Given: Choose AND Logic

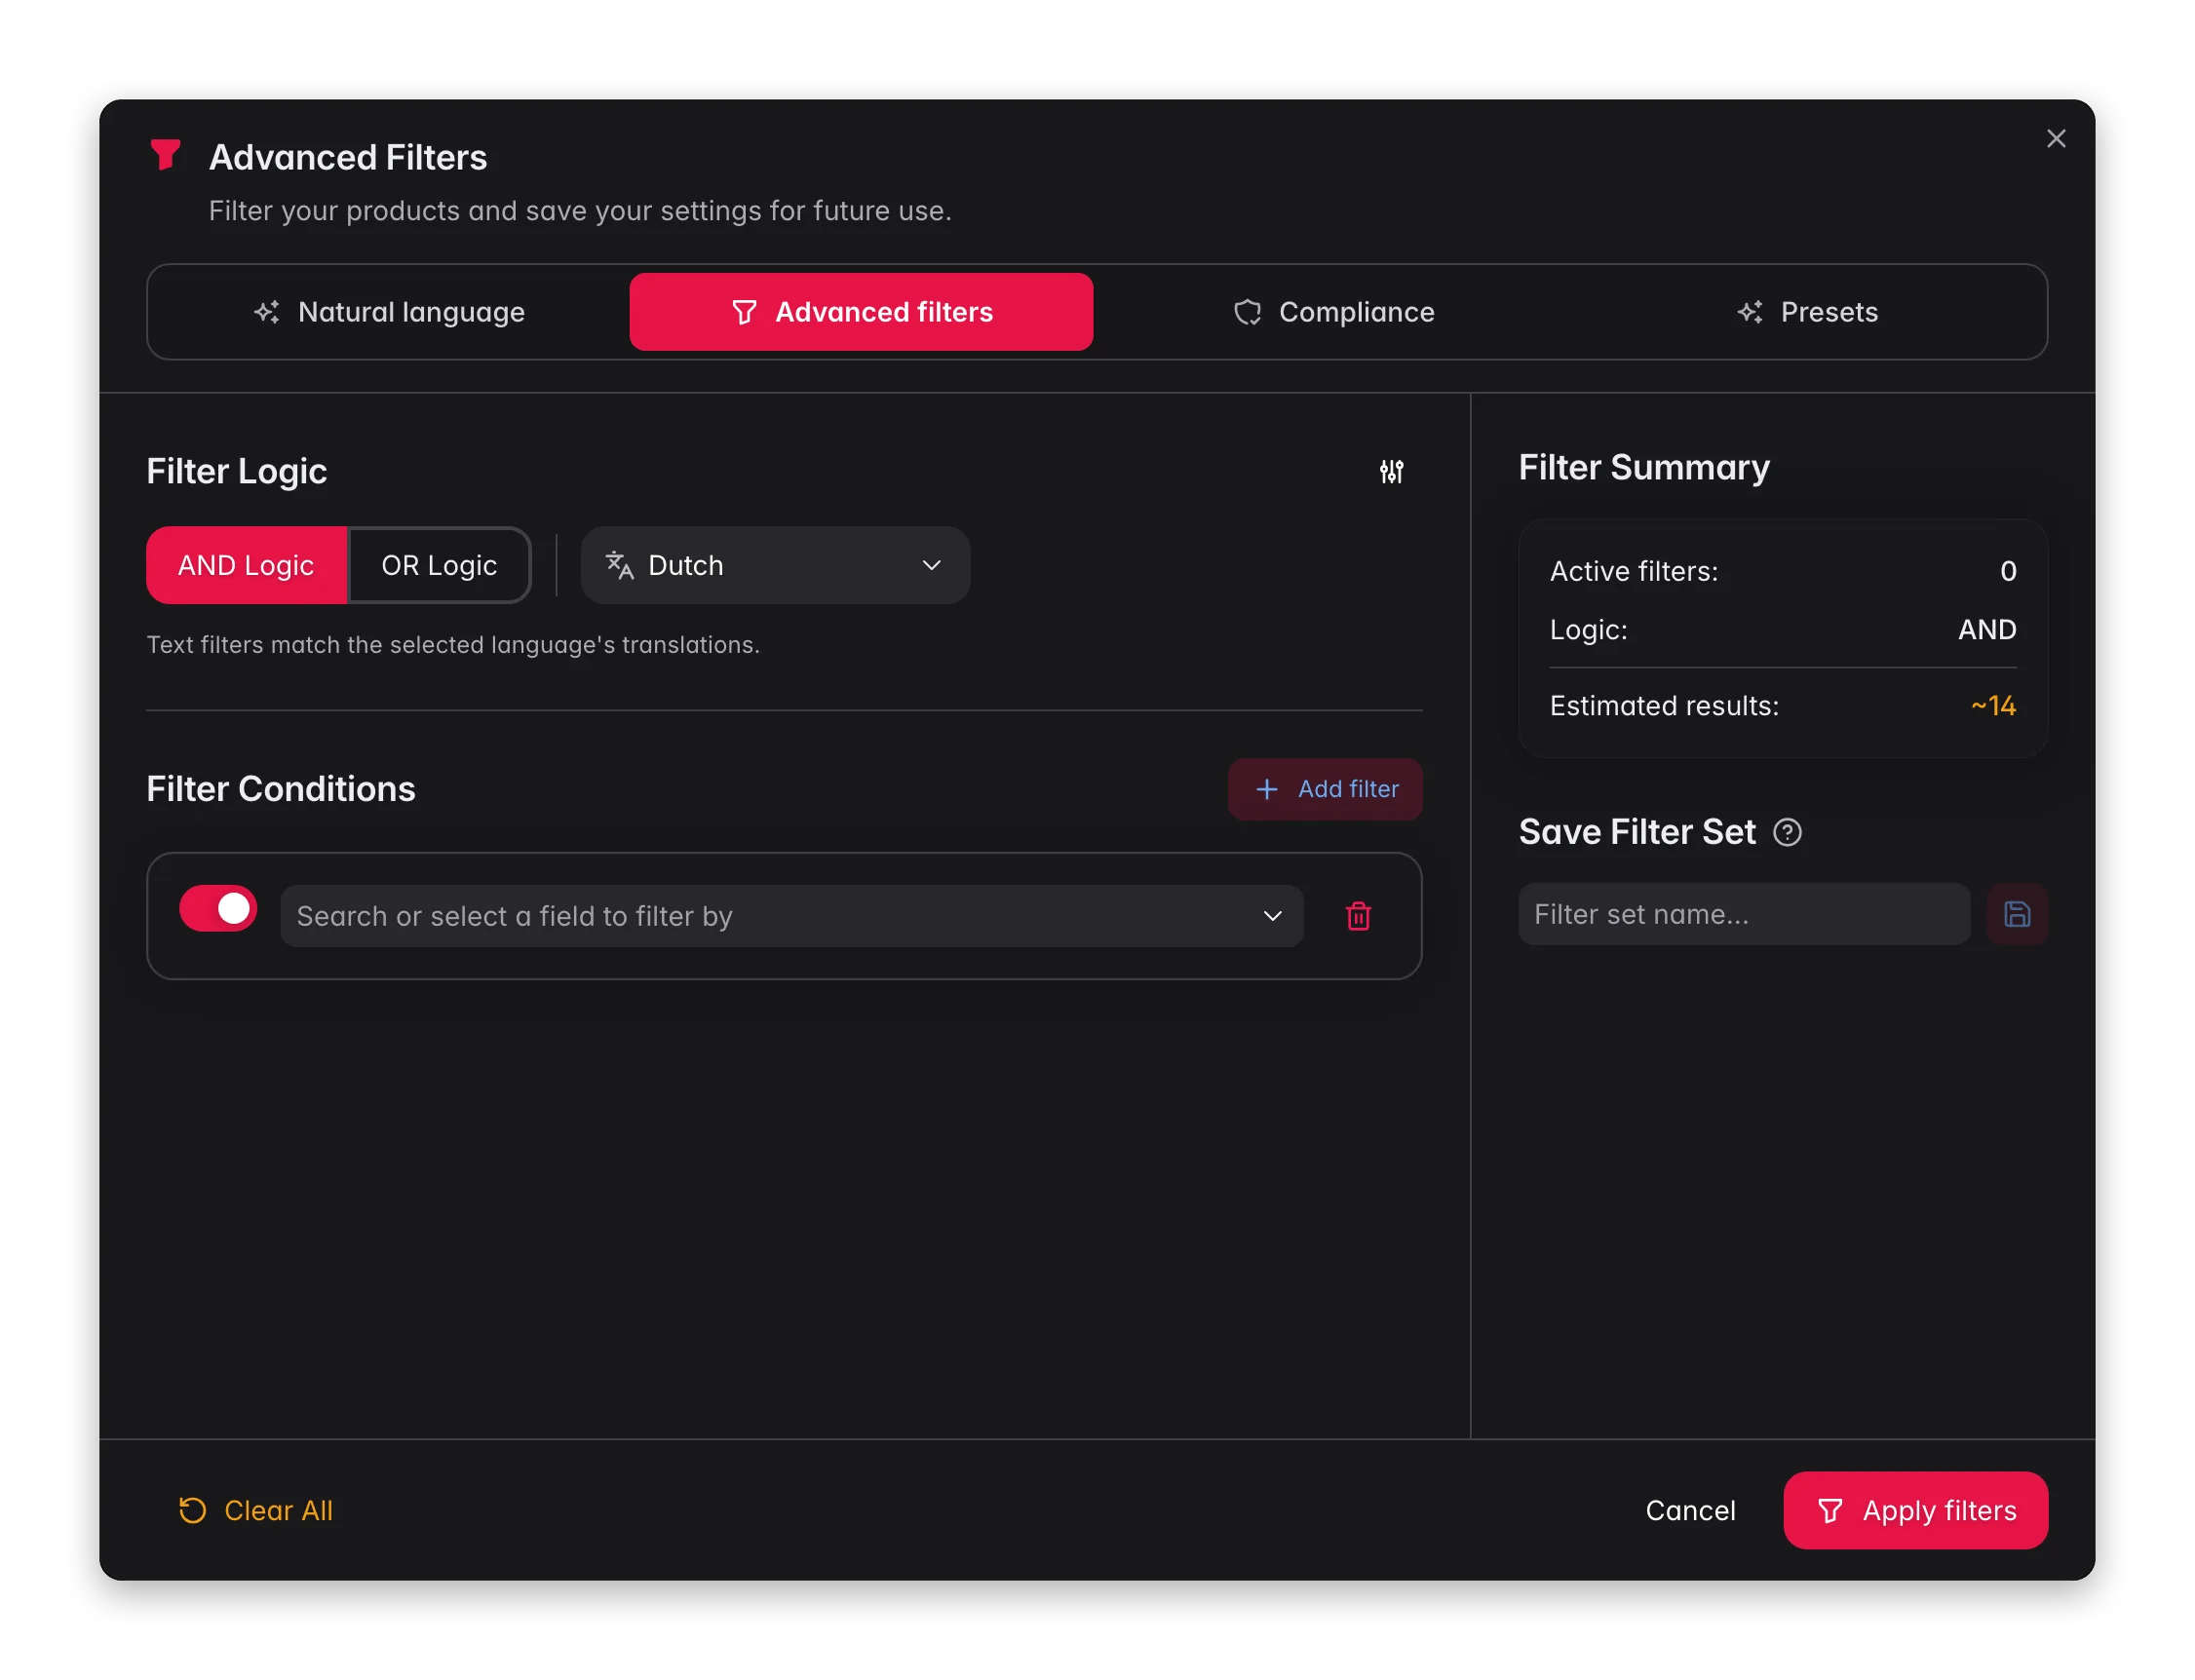Looking at the screenshot, I should click(x=246, y=565).
